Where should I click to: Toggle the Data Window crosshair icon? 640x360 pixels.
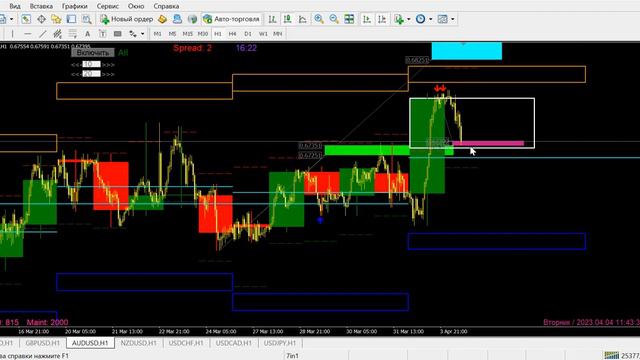[41, 19]
